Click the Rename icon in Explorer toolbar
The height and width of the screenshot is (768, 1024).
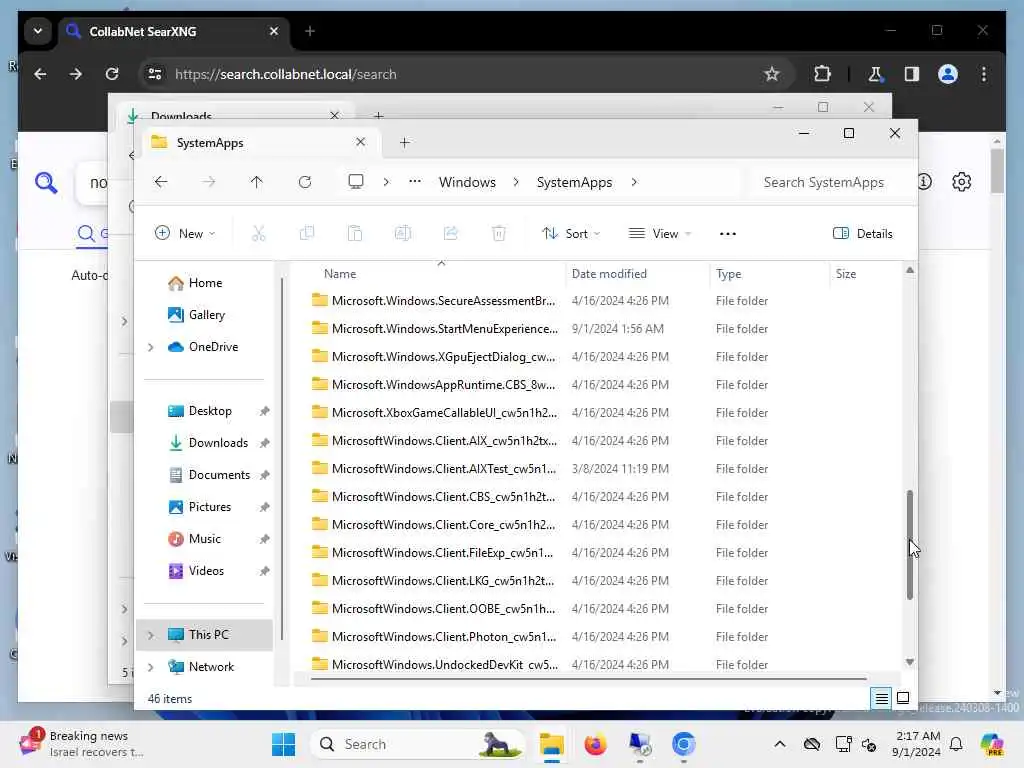[x=403, y=233]
